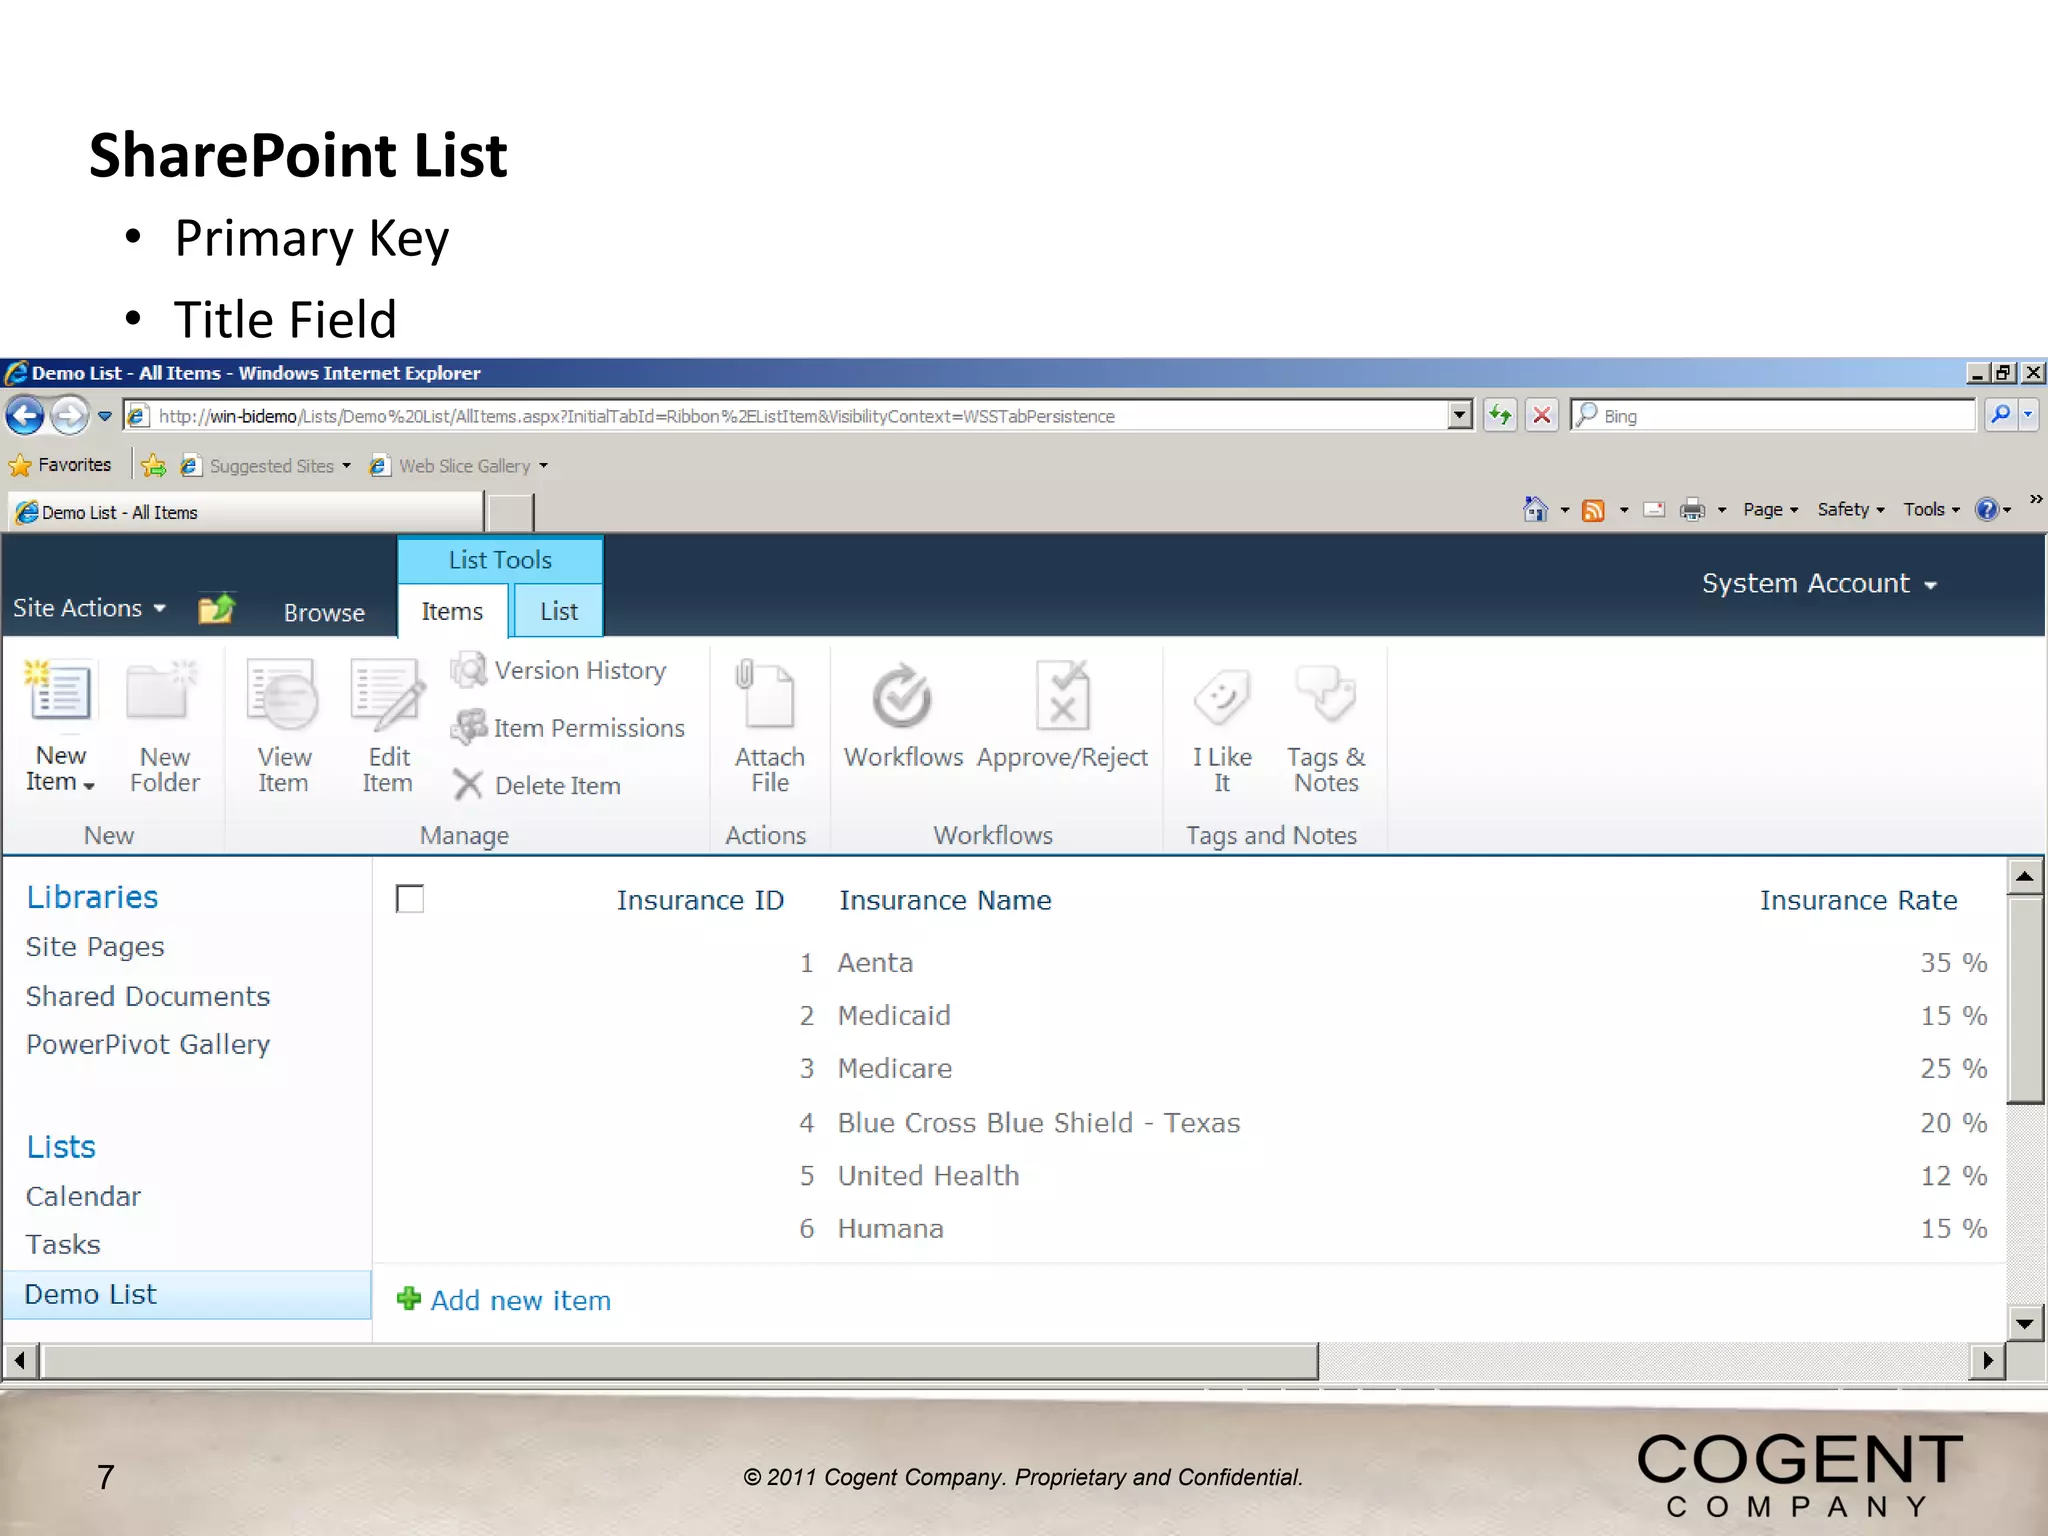This screenshot has height=1536, width=2048.
Task: Click the New Item ribbon icon
Action: [x=60, y=692]
